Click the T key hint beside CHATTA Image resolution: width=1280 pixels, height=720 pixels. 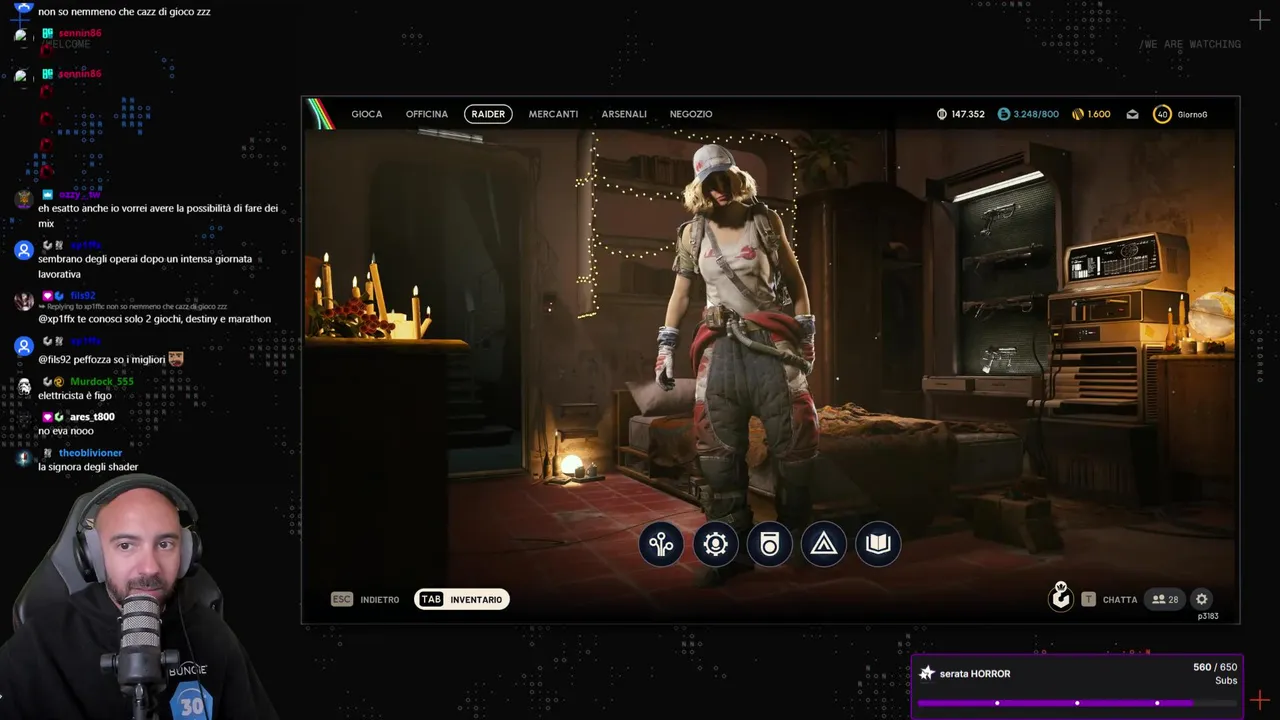pyautogui.click(x=1088, y=599)
